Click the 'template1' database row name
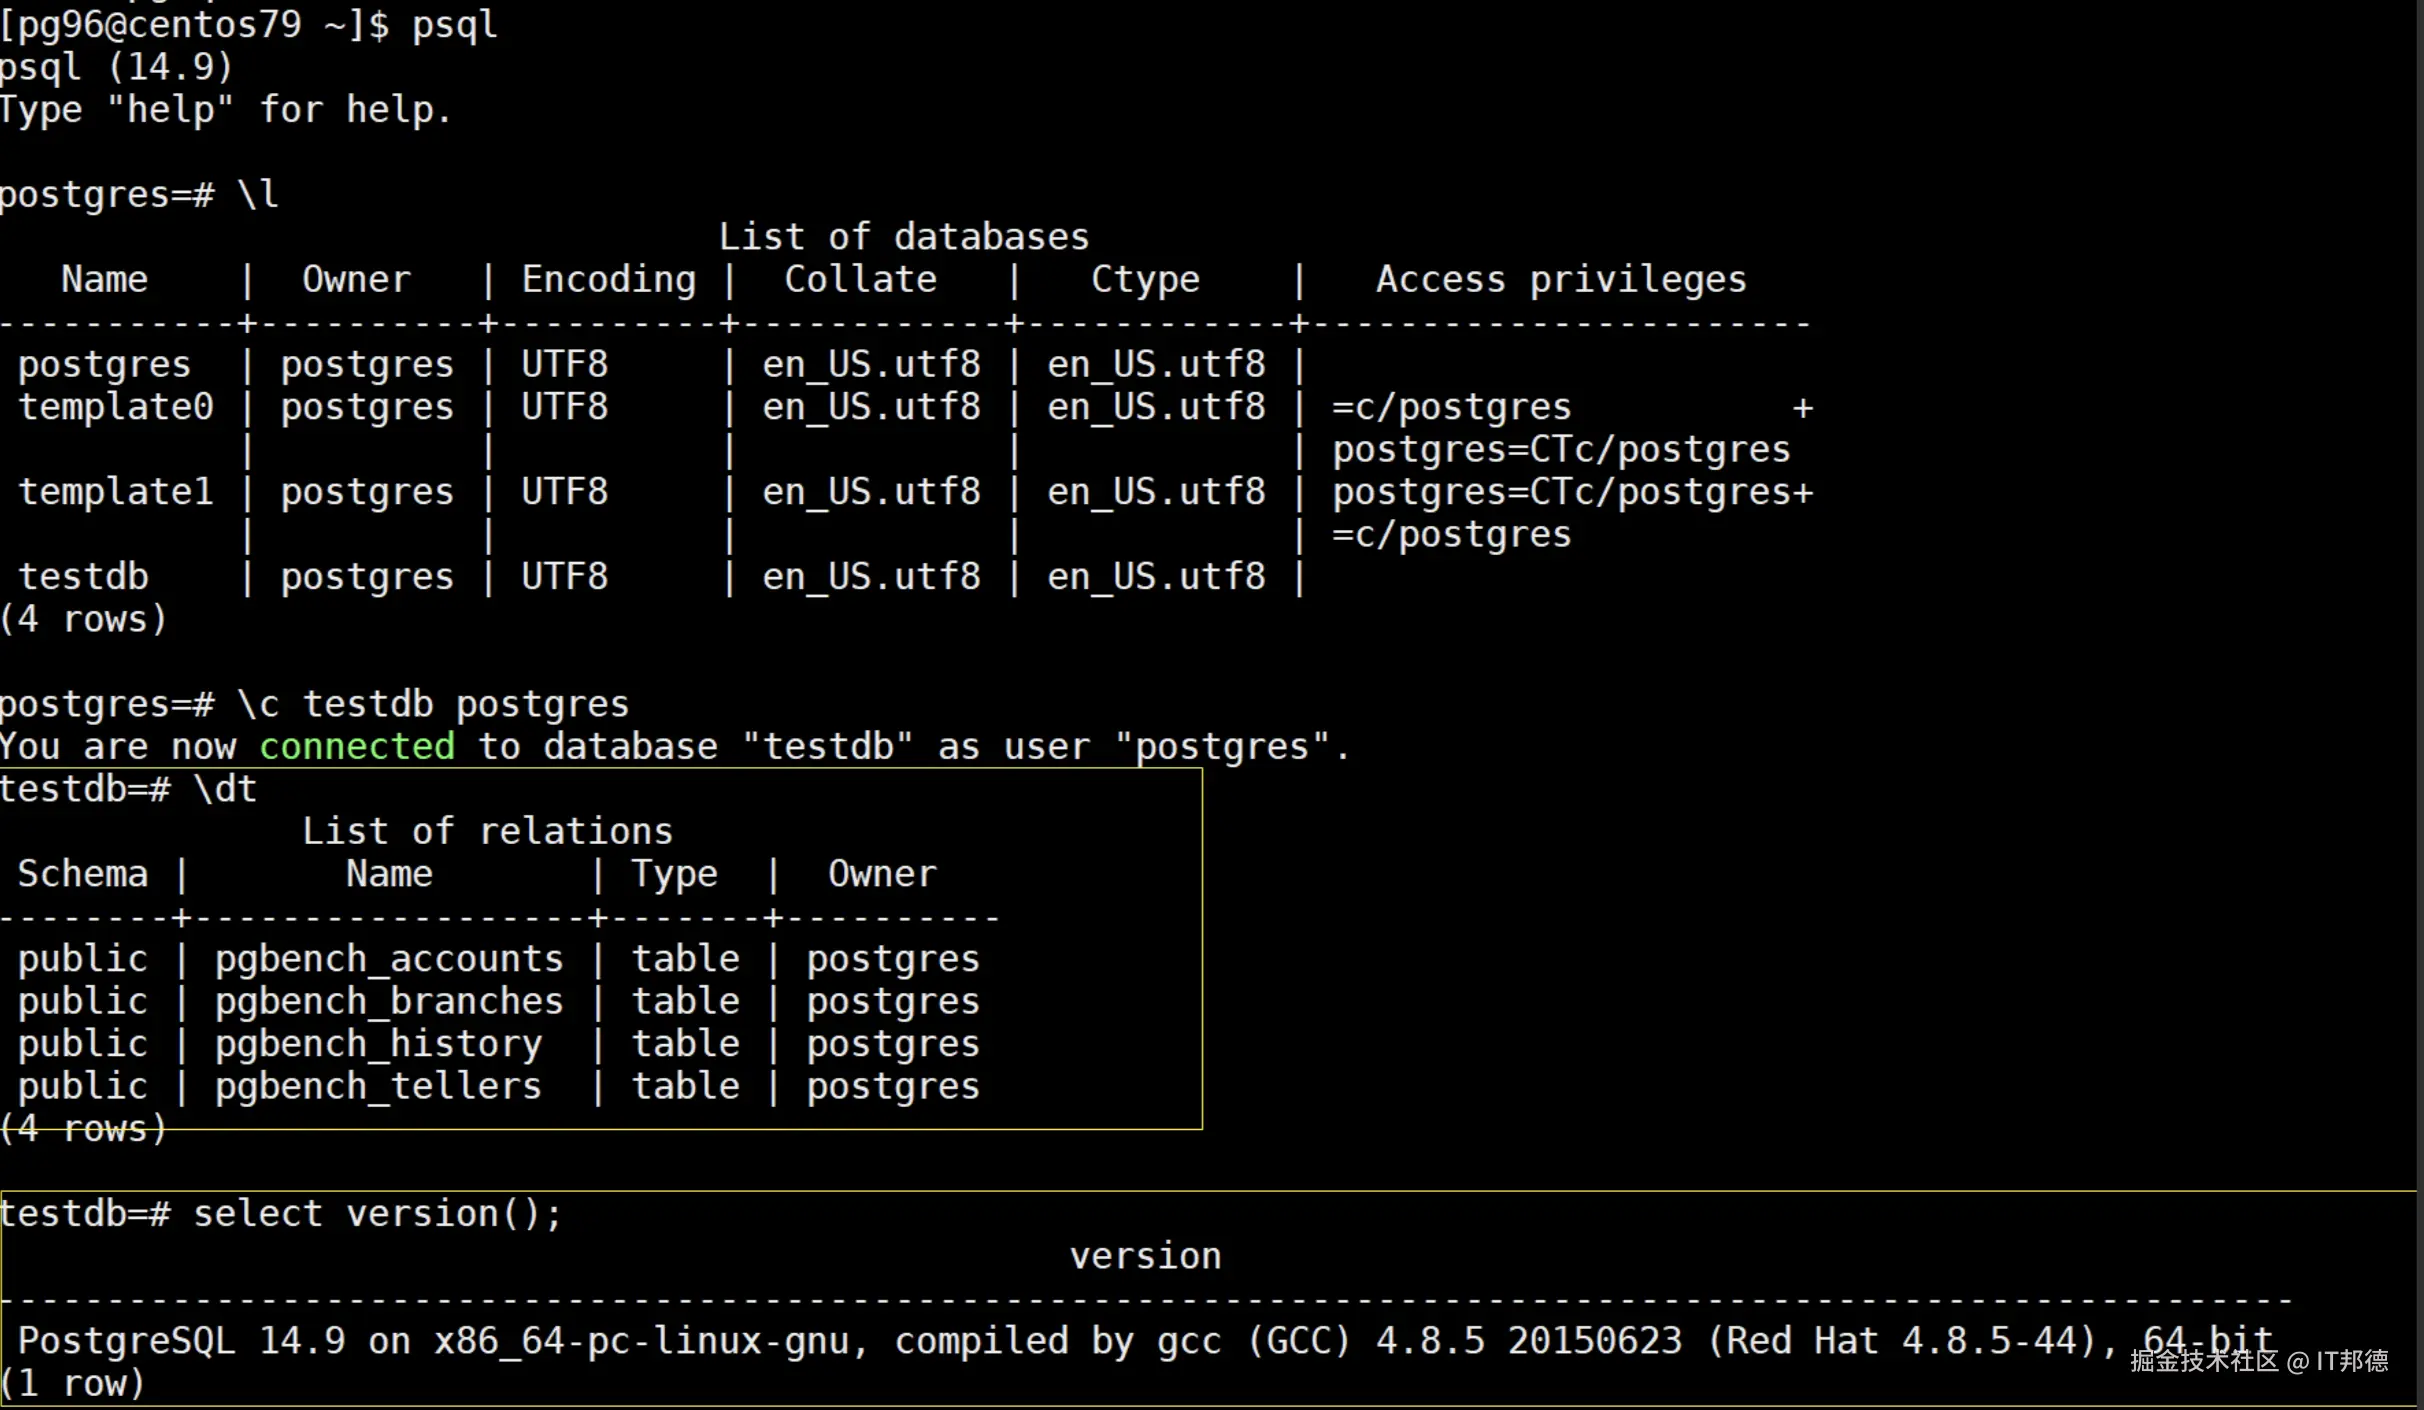This screenshot has width=2424, height=1410. (x=115, y=492)
